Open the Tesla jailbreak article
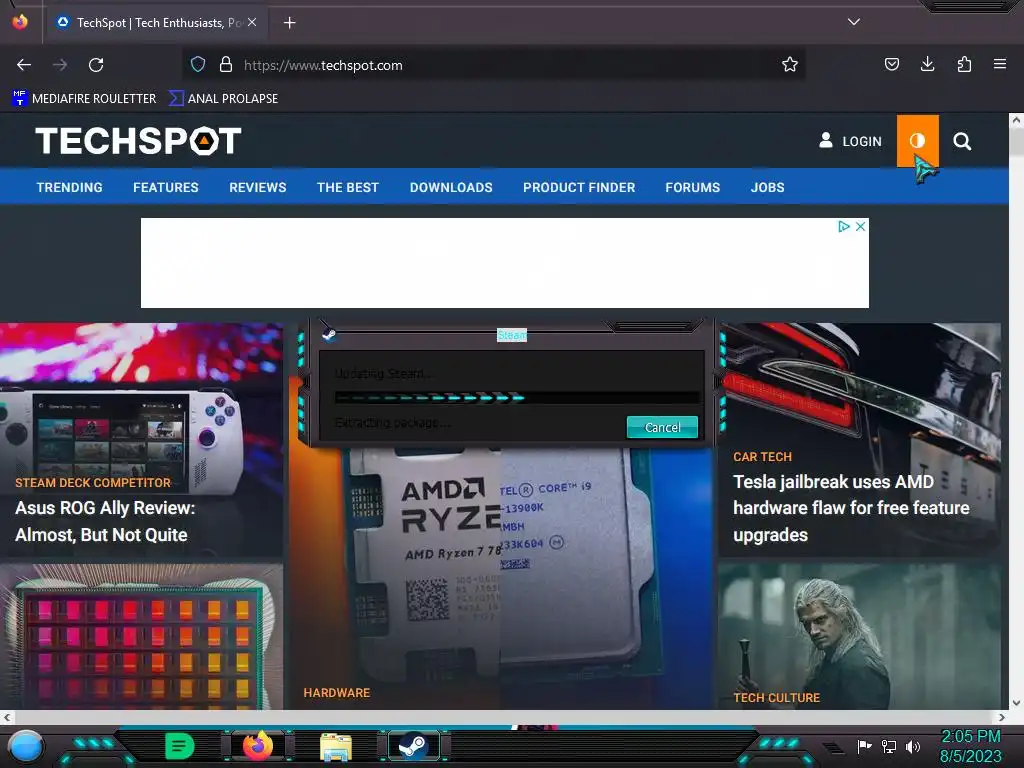This screenshot has width=1024, height=768. click(851, 508)
